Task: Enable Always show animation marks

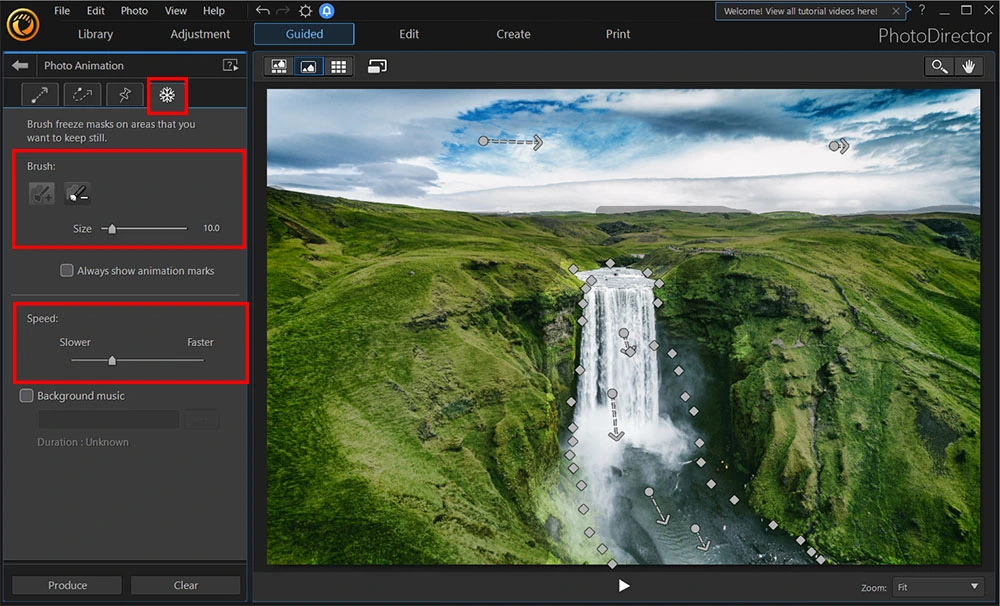Action: click(x=67, y=270)
